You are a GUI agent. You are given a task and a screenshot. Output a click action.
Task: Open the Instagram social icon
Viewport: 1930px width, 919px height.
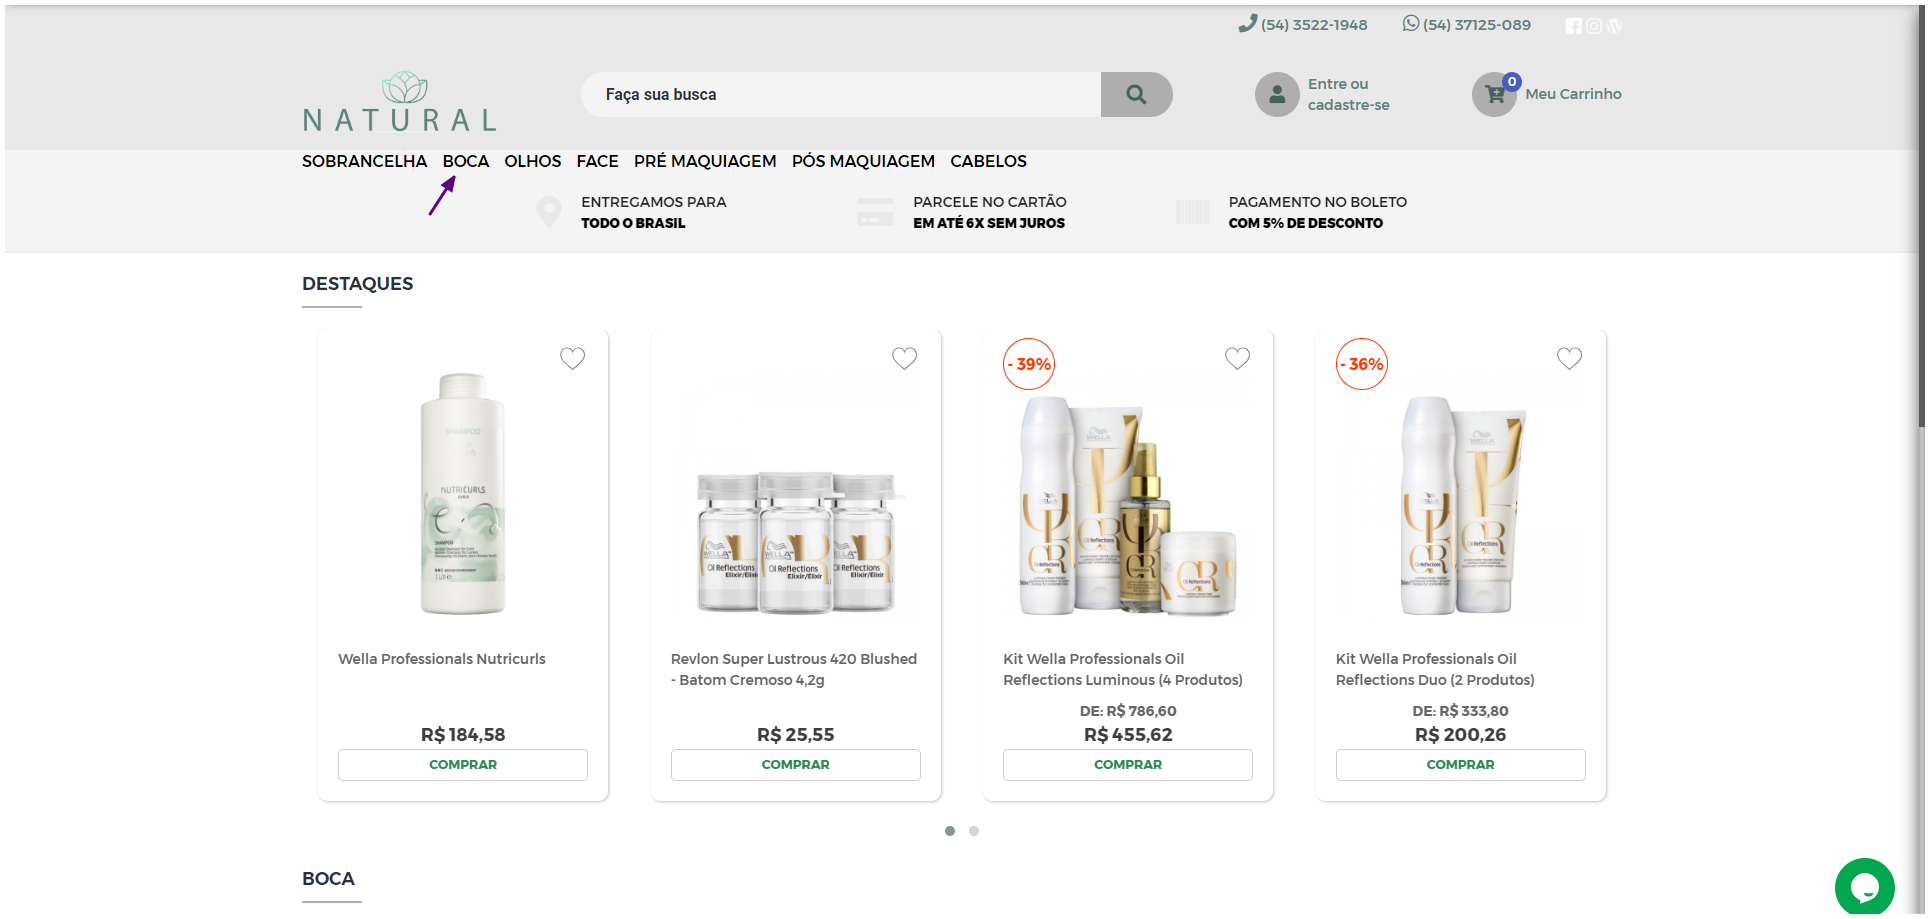pos(1594,26)
